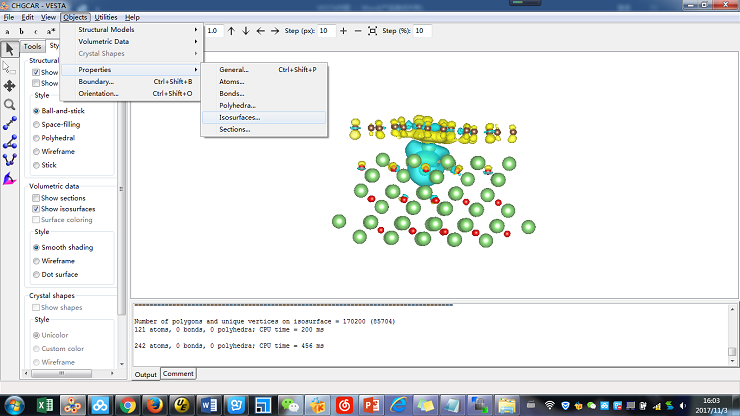Choose Dot surface shading style

point(37,274)
